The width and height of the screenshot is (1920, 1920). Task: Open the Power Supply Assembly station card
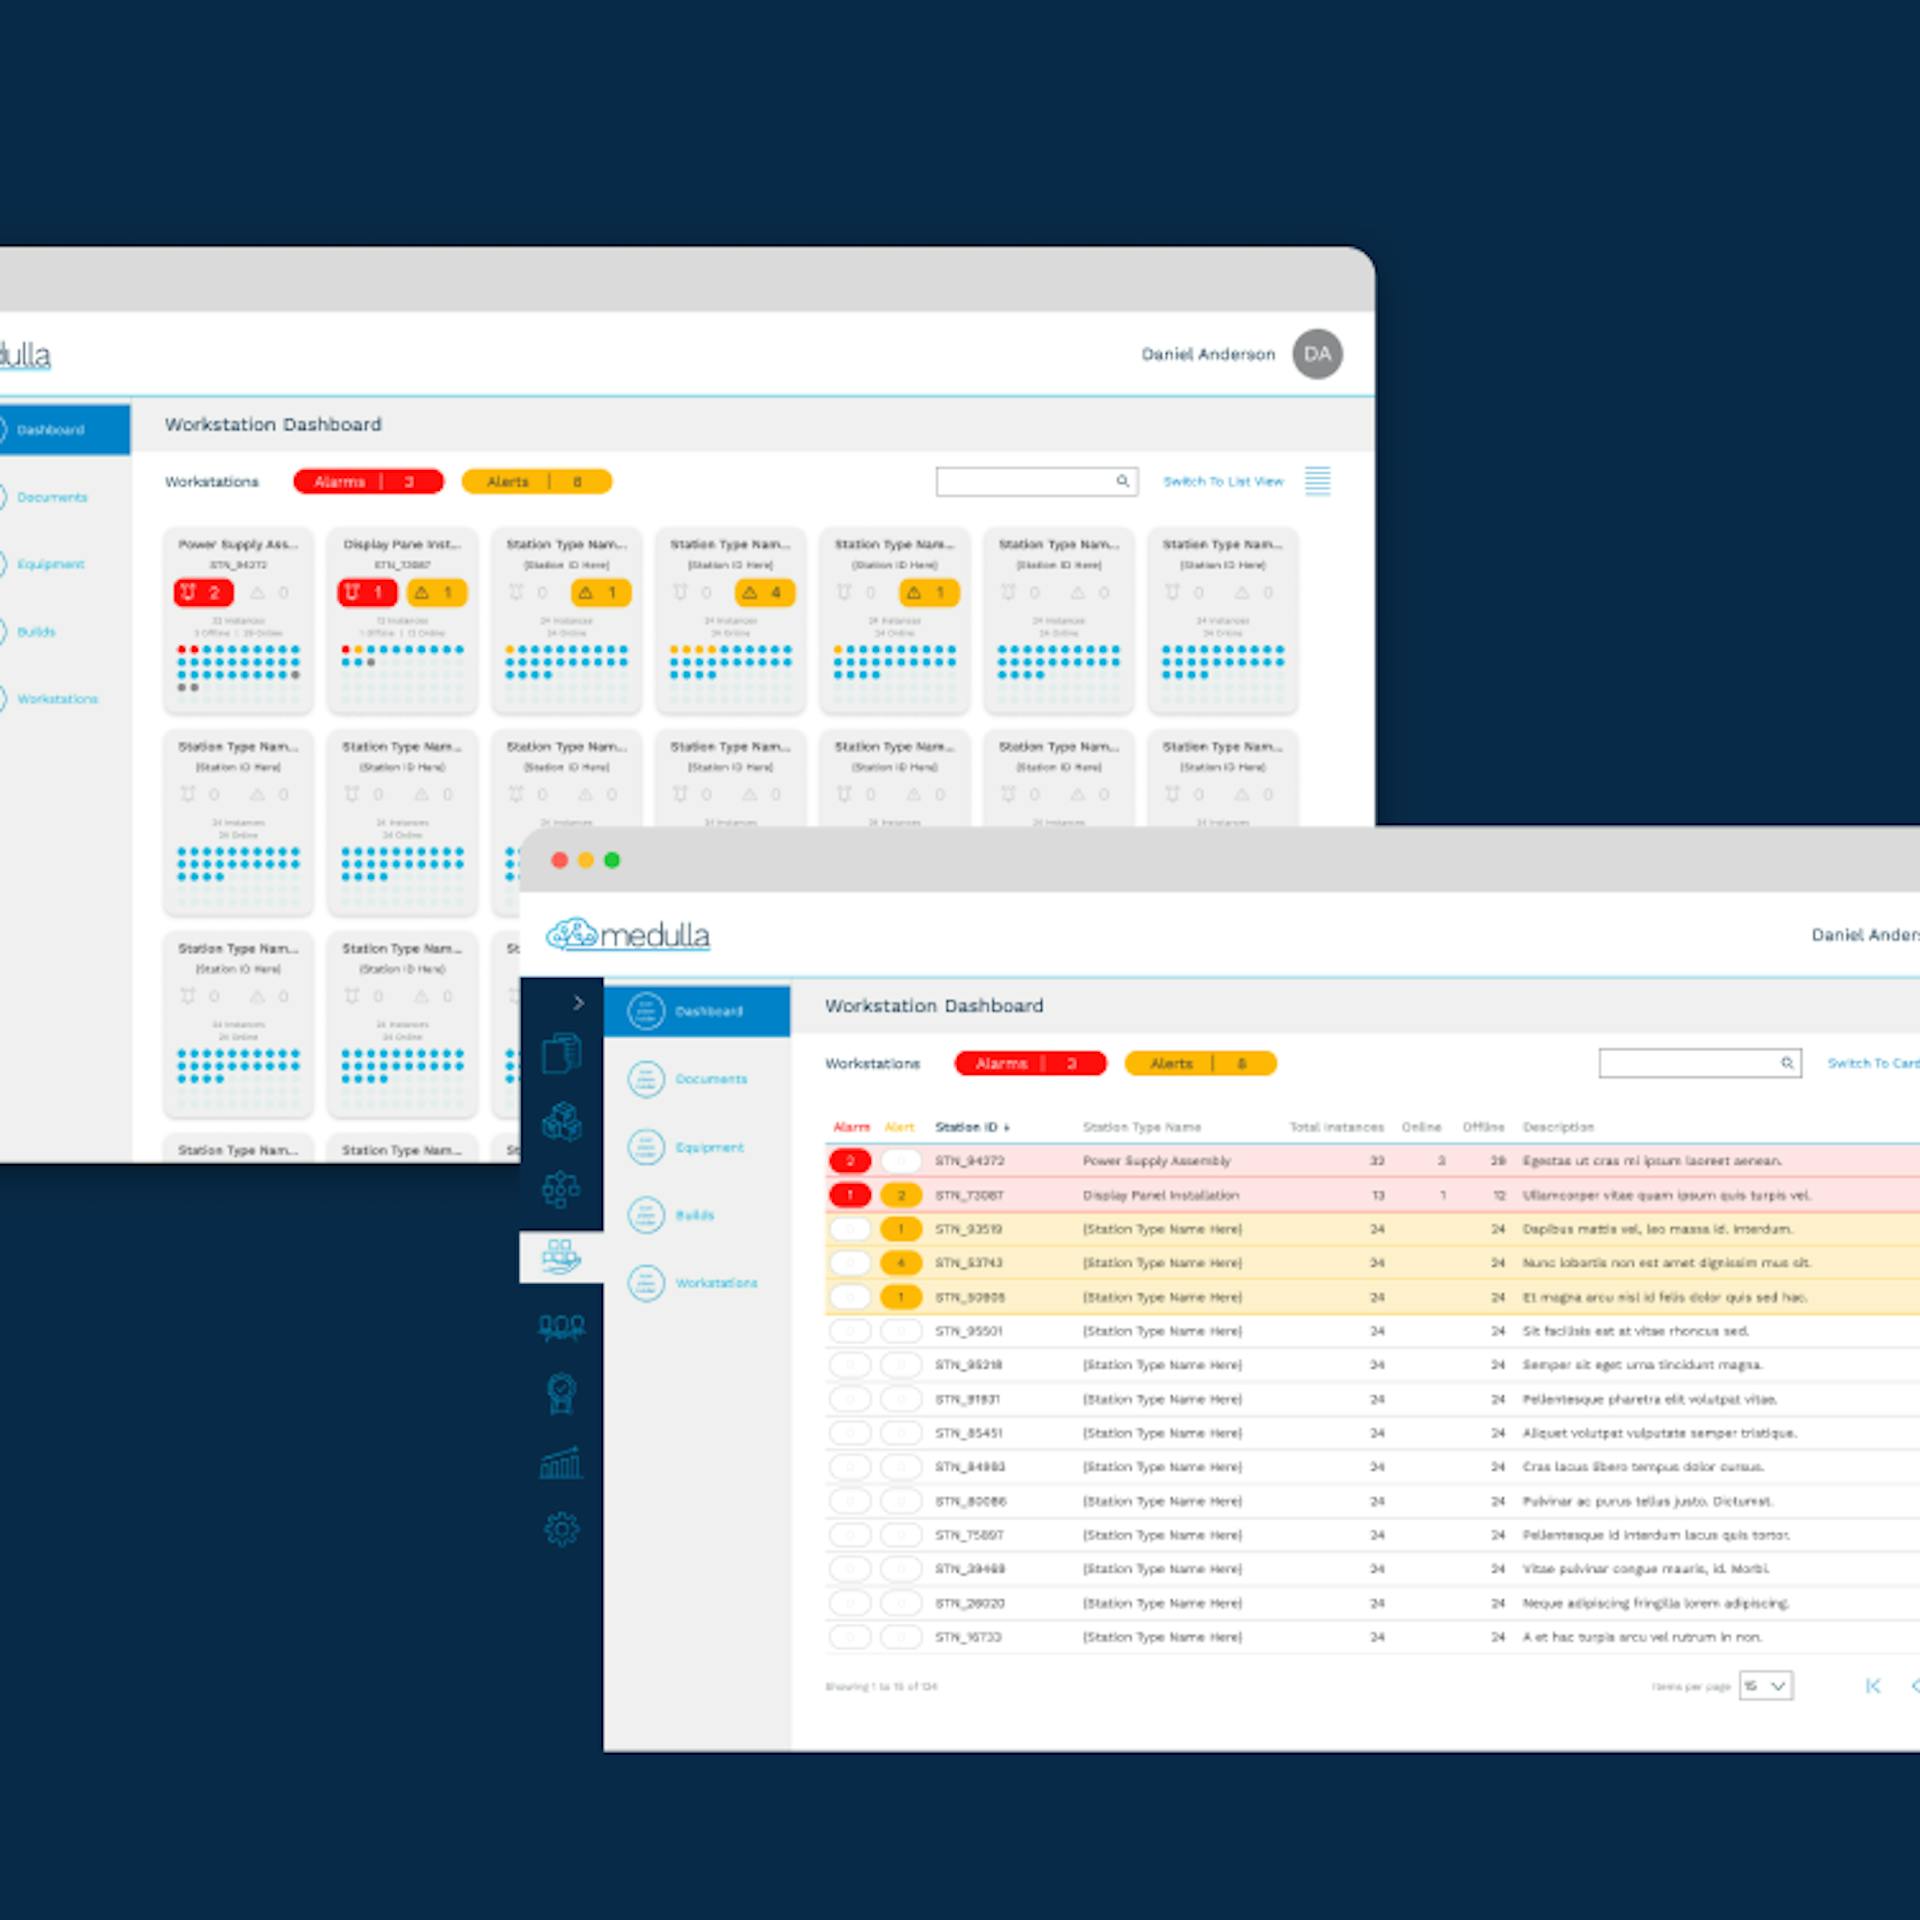point(238,620)
